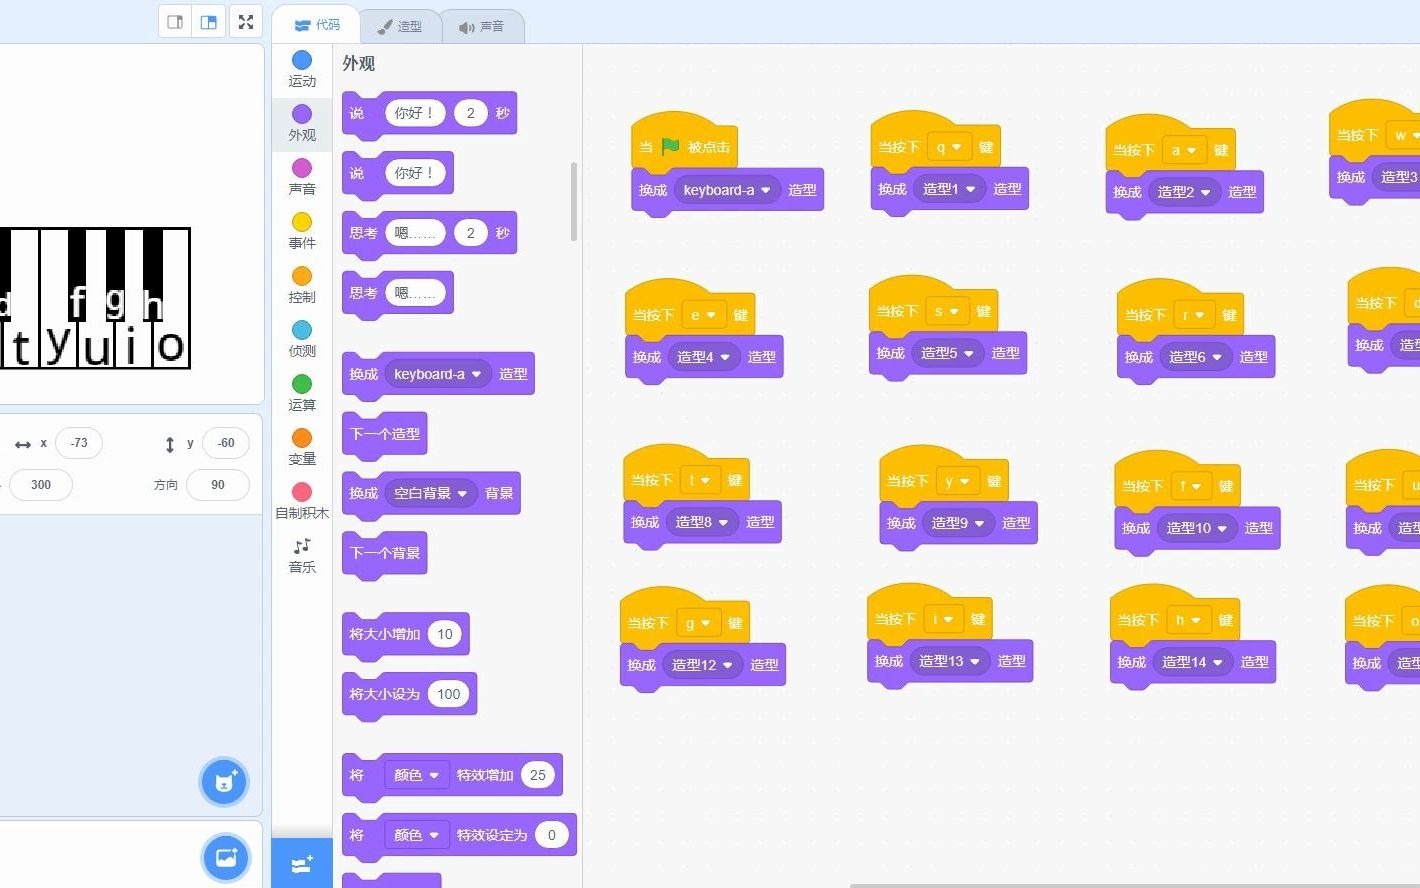Click the block palette vertical scrollbar
Image resolution: width=1420 pixels, height=888 pixels.
(x=573, y=201)
